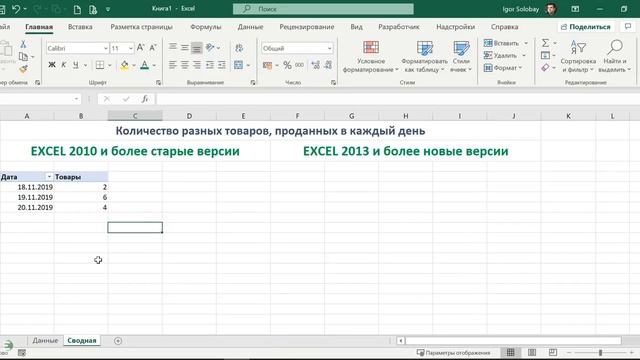This screenshot has width=640, height=360.
Task: Click the zoom slider handle
Action: click(x=600, y=352)
